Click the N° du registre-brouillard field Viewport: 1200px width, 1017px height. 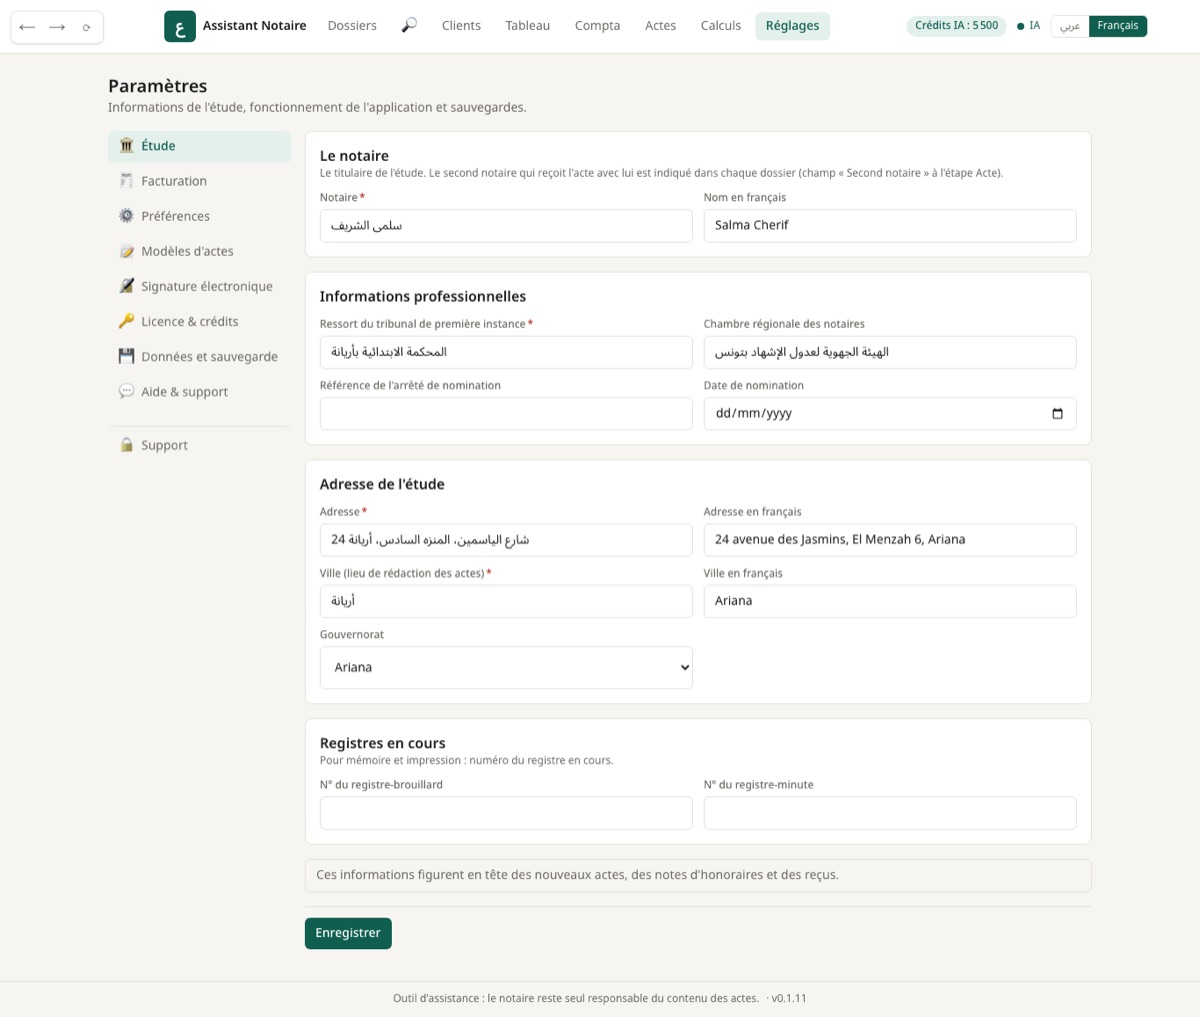[x=506, y=813]
